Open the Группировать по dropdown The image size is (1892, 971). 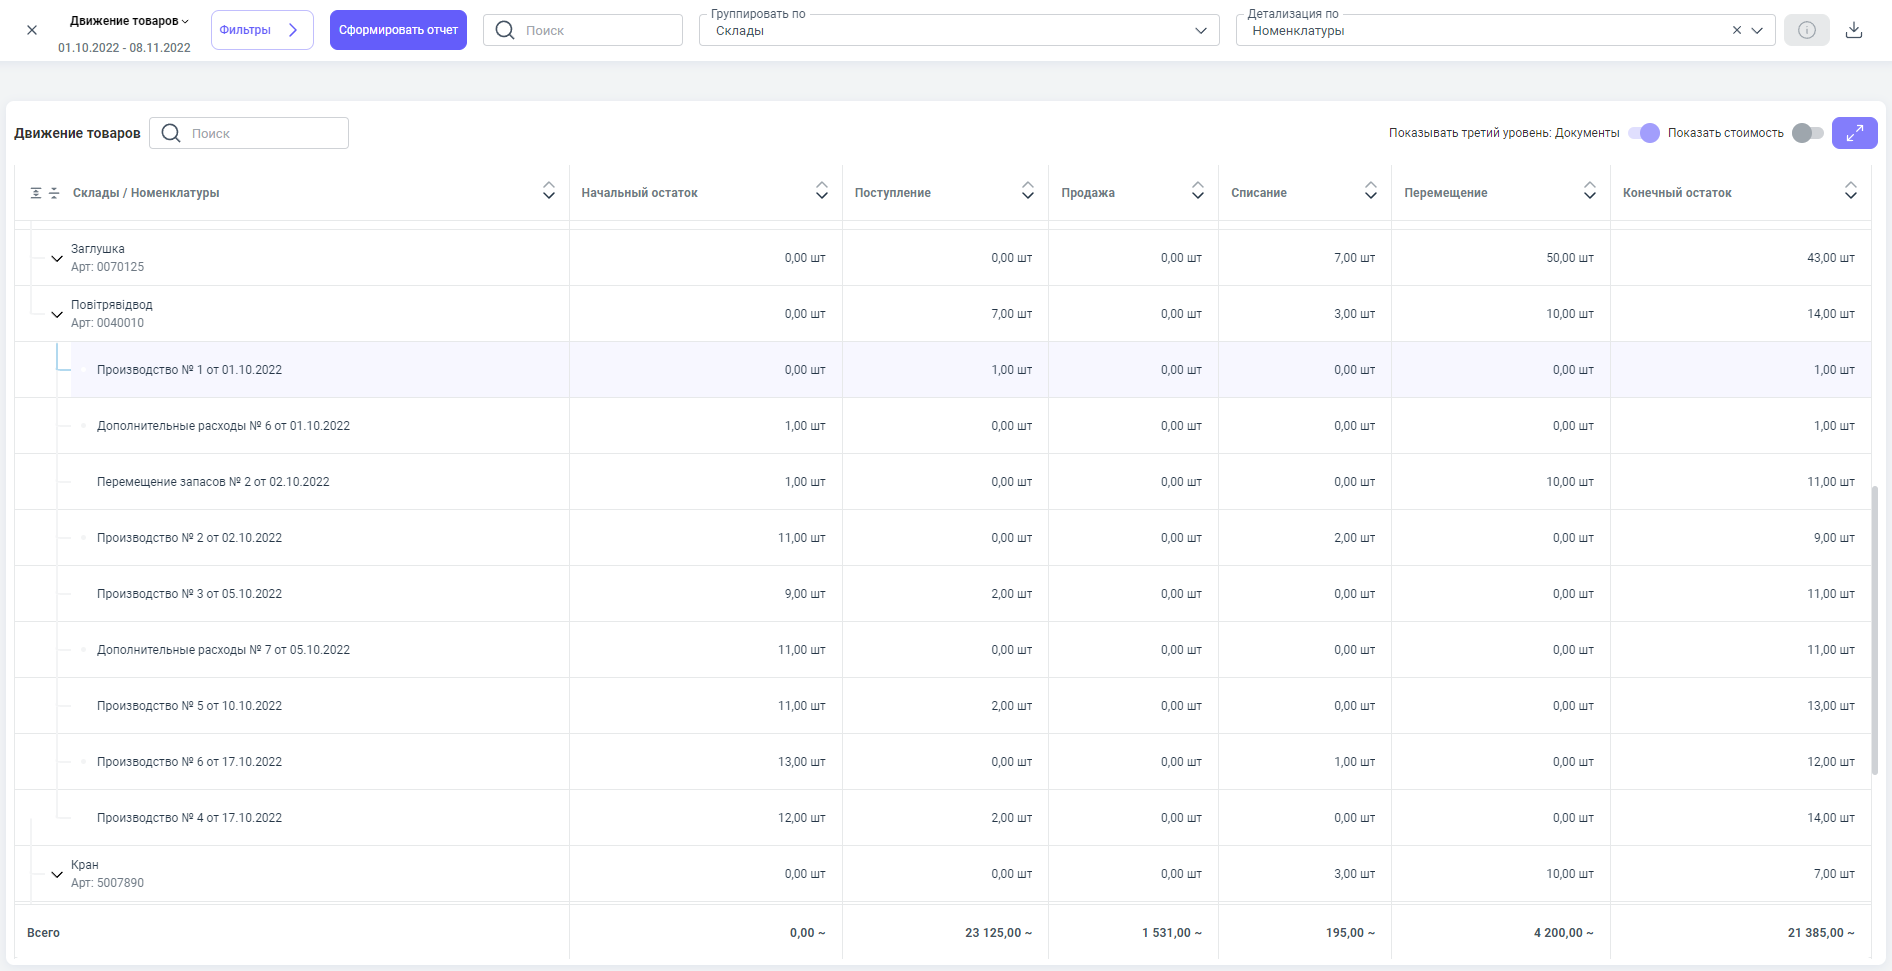958,30
